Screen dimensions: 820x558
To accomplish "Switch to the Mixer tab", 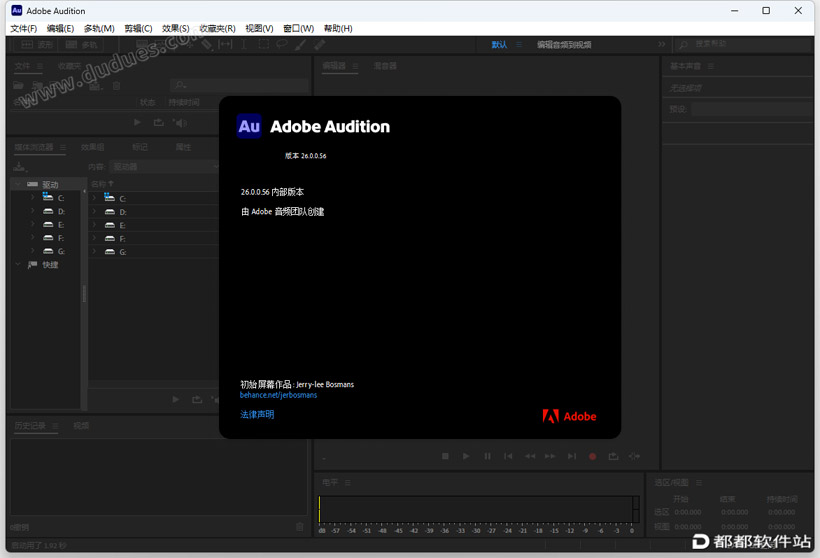I will tap(385, 66).
